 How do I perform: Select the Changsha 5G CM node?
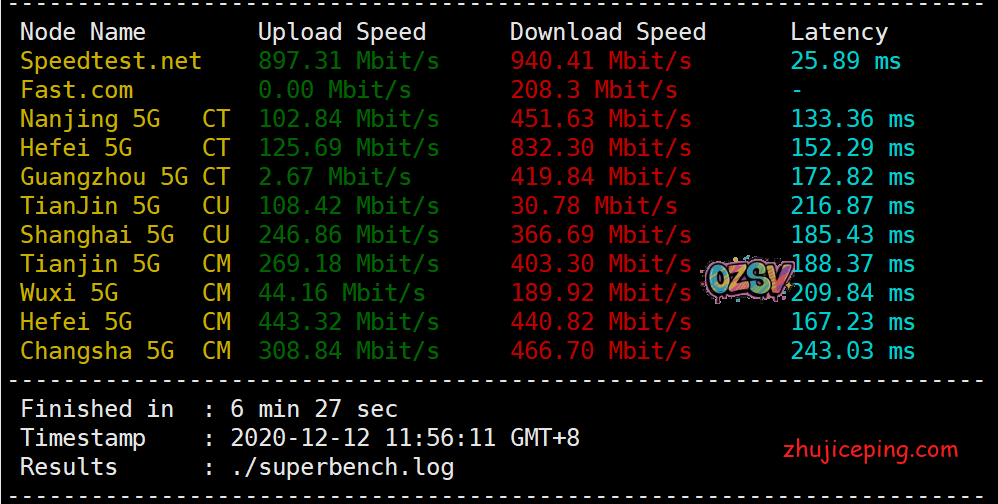pyautogui.click(x=125, y=351)
